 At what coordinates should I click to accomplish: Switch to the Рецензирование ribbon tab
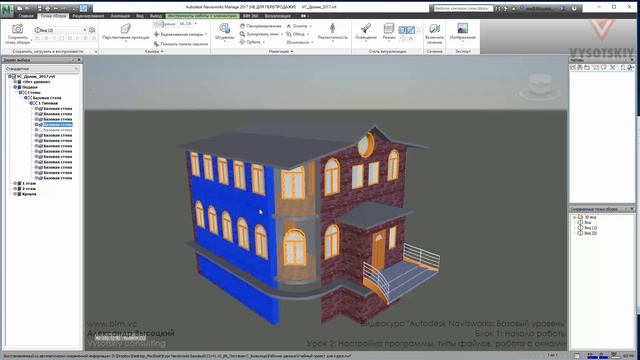click(88, 16)
